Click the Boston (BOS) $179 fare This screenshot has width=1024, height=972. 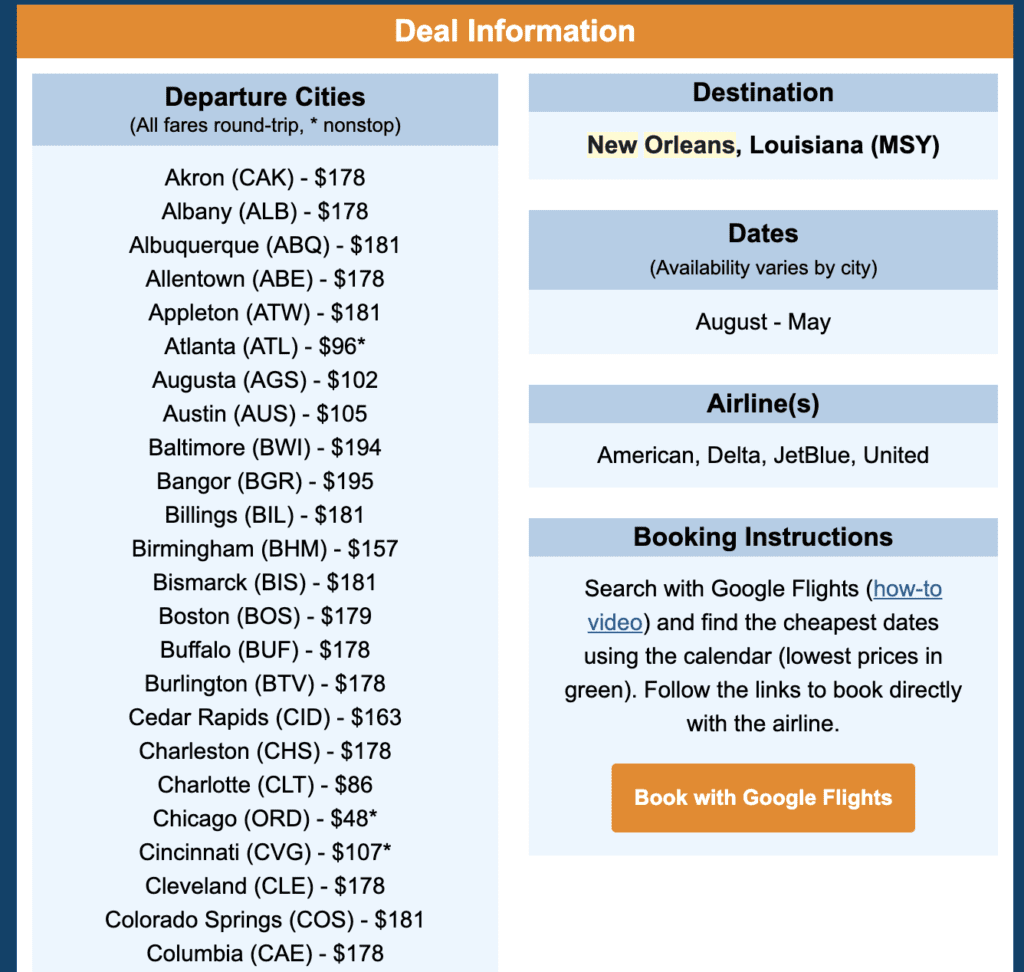(x=264, y=616)
